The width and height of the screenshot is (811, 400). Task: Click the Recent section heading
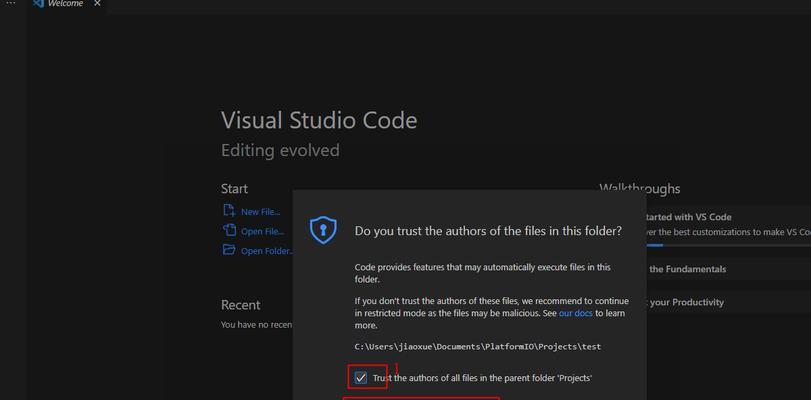click(x=241, y=305)
